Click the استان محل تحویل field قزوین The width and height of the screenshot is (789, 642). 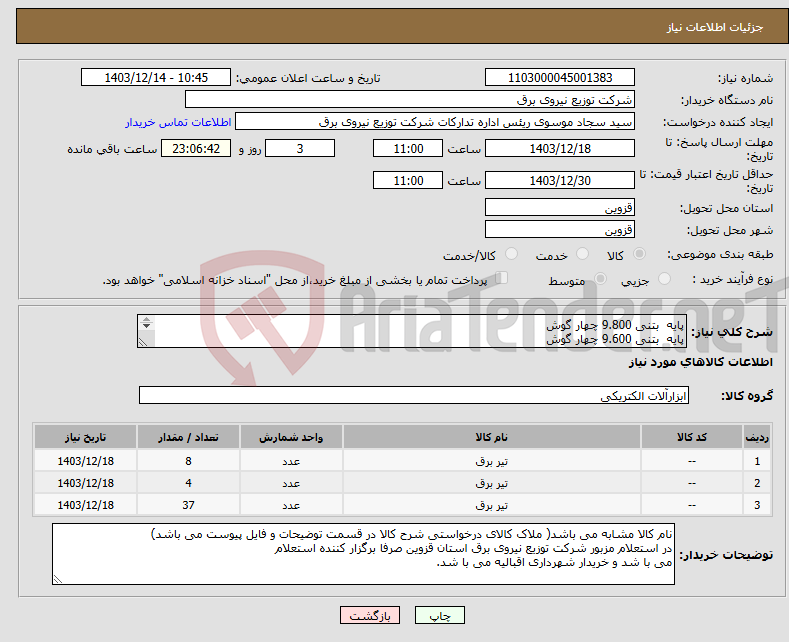(x=560, y=207)
